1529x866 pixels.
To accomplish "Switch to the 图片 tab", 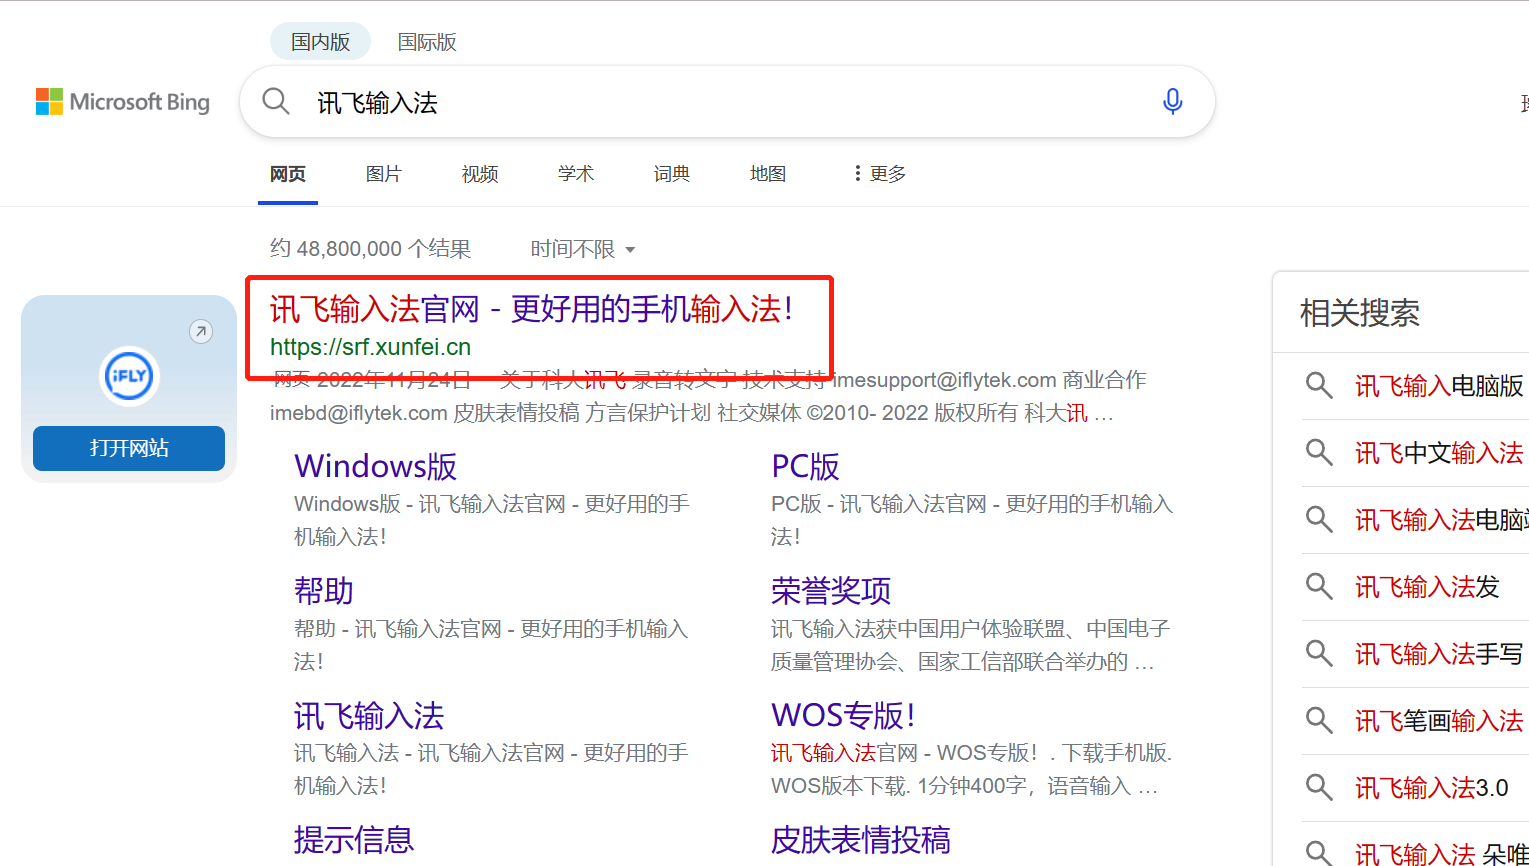I will coord(383,174).
